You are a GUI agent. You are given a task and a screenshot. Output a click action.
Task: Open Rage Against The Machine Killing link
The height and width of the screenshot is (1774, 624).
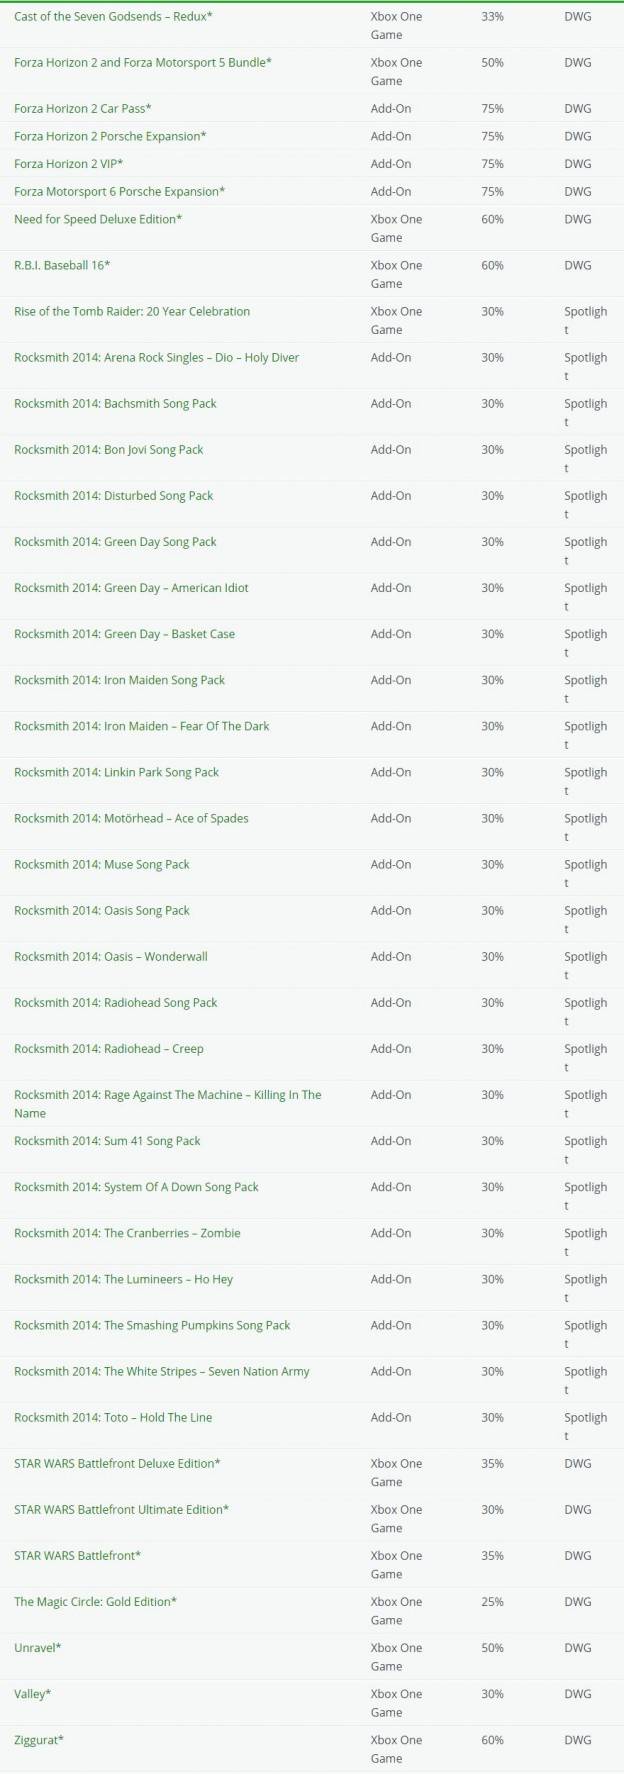point(168,1104)
